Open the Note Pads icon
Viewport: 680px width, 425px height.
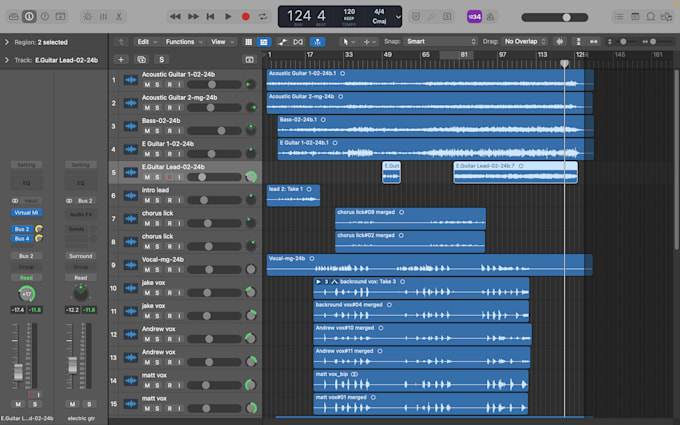[x=635, y=16]
